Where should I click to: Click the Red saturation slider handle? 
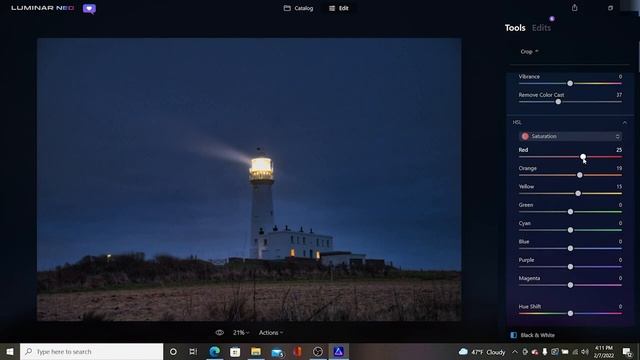(583, 157)
